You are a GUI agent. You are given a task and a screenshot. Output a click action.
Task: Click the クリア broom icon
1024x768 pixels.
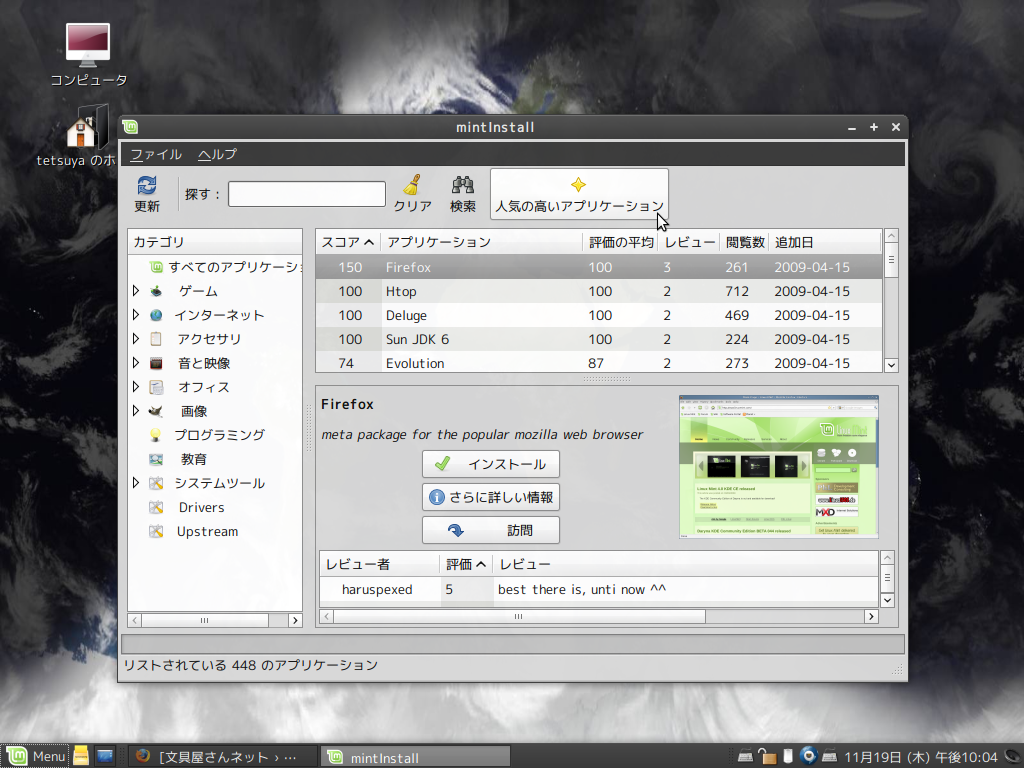pos(412,185)
